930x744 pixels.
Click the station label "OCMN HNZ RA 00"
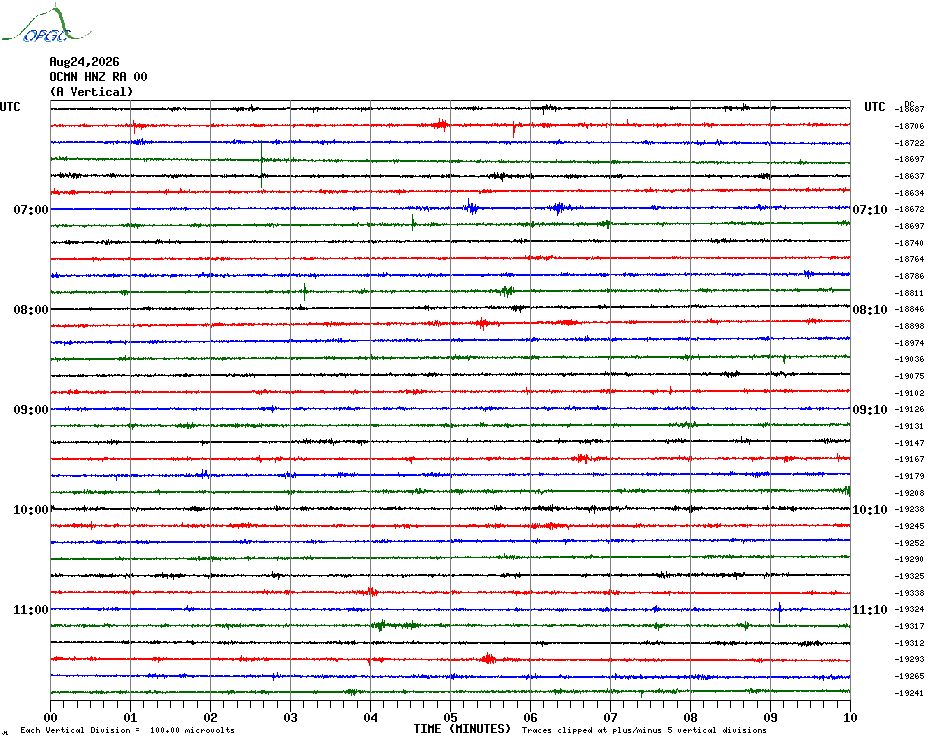[x=98, y=77]
